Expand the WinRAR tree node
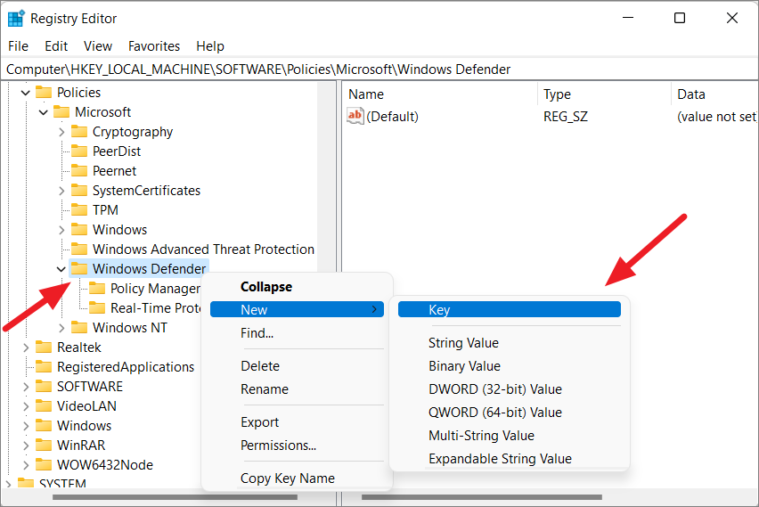This screenshot has height=507, width=759. [26, 446]
